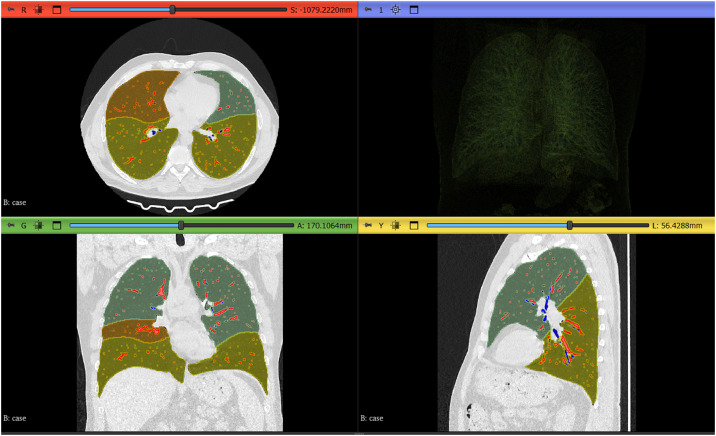Center the 3D view on the scene
This screenshot has height=436, width=716.
point(396,10)
